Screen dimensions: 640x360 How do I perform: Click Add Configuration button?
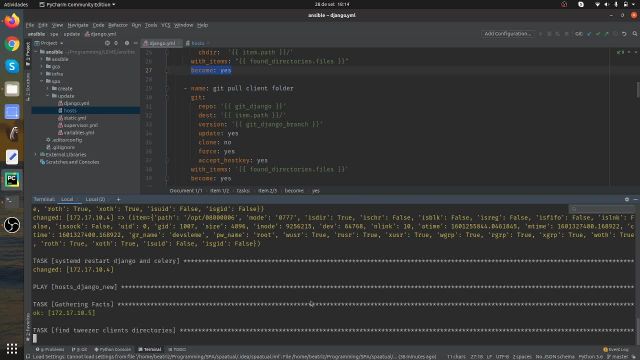click(x=508, y=34)
